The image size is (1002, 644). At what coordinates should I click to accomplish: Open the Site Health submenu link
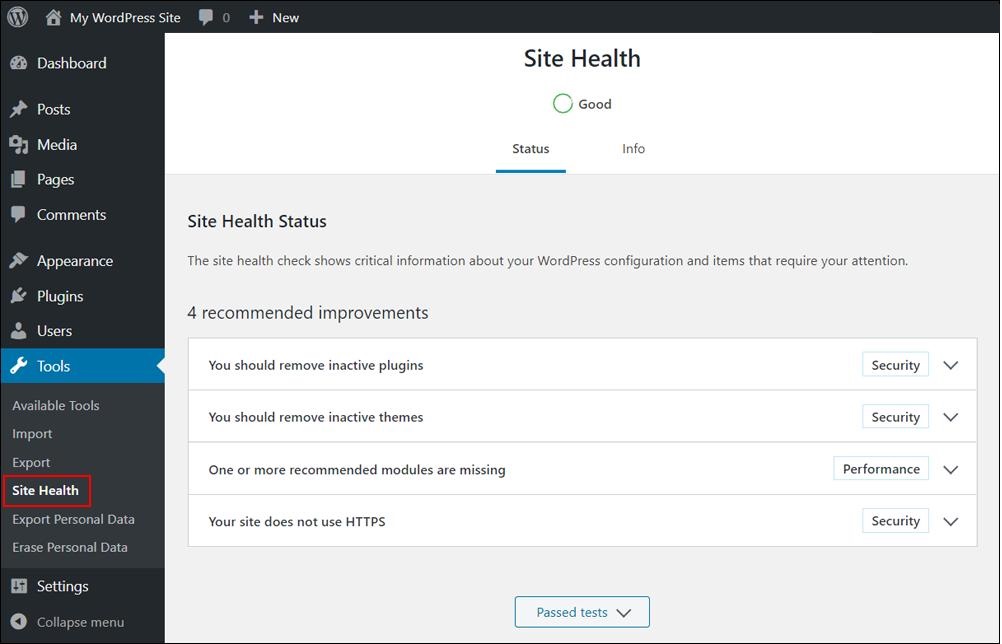pos(45,491)
